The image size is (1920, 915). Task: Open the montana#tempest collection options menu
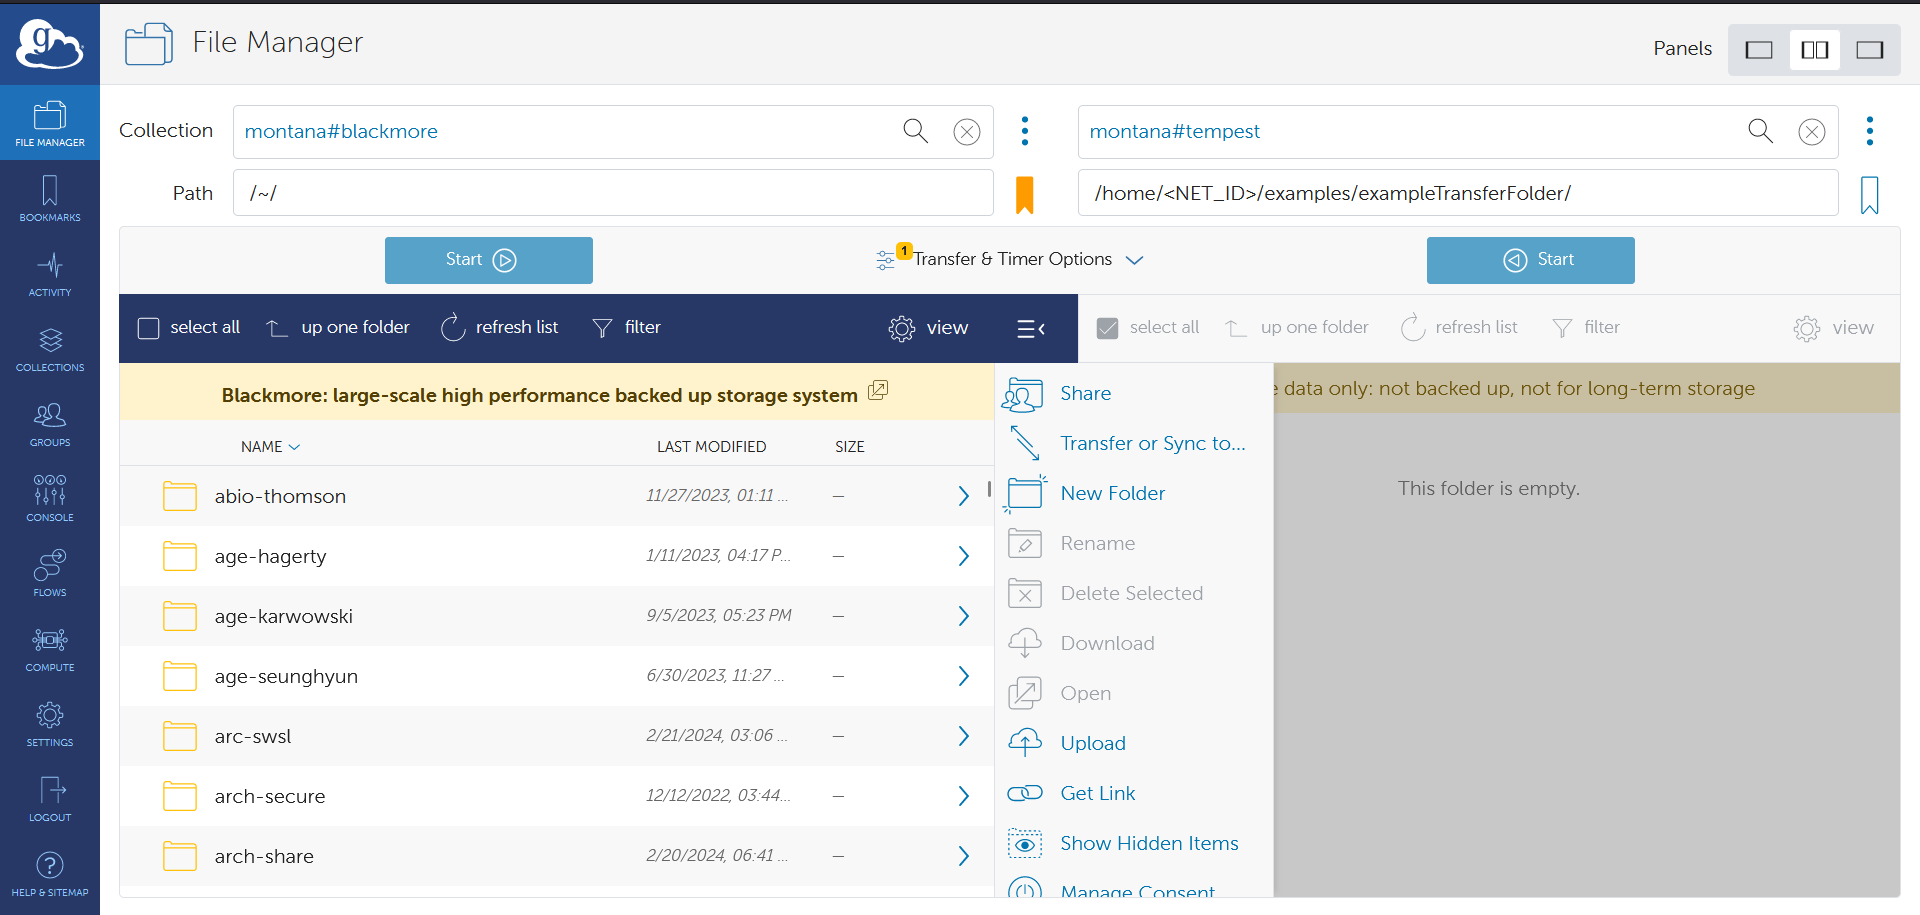[1870, 131]
